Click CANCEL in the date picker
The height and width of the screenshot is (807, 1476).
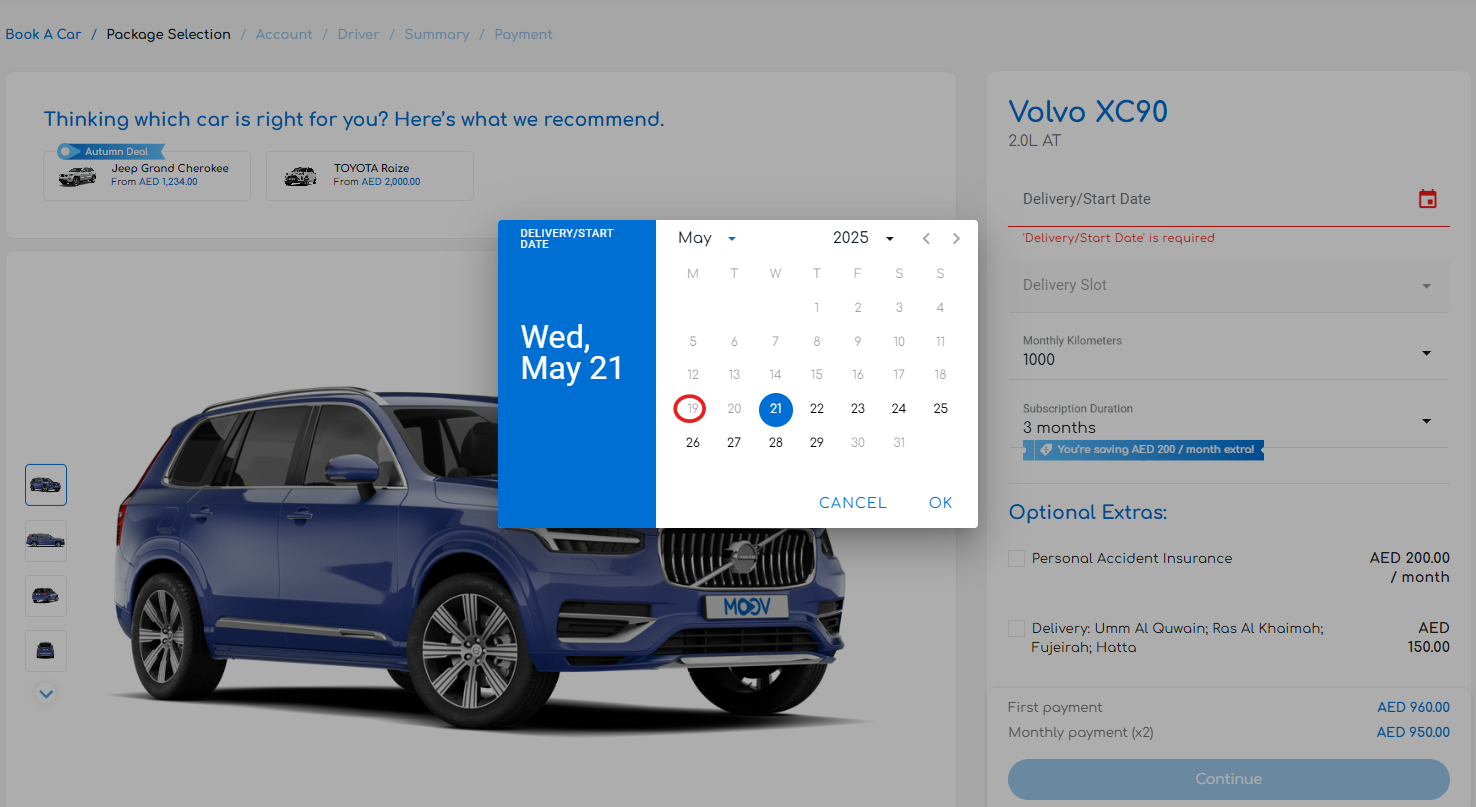click(x=853, y=503)
